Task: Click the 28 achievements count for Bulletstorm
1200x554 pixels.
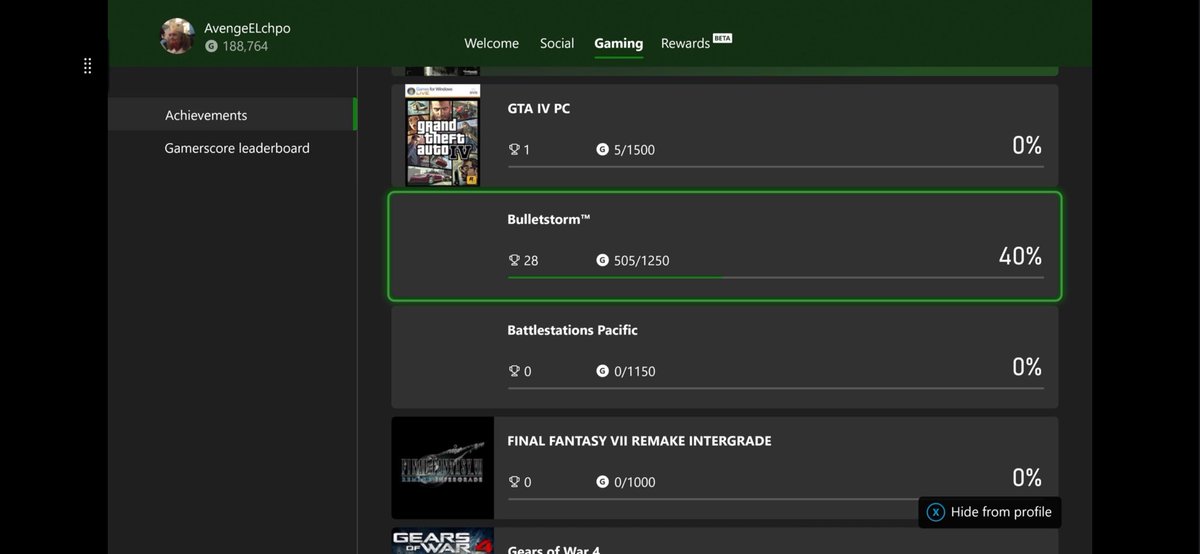Action: 531,261
